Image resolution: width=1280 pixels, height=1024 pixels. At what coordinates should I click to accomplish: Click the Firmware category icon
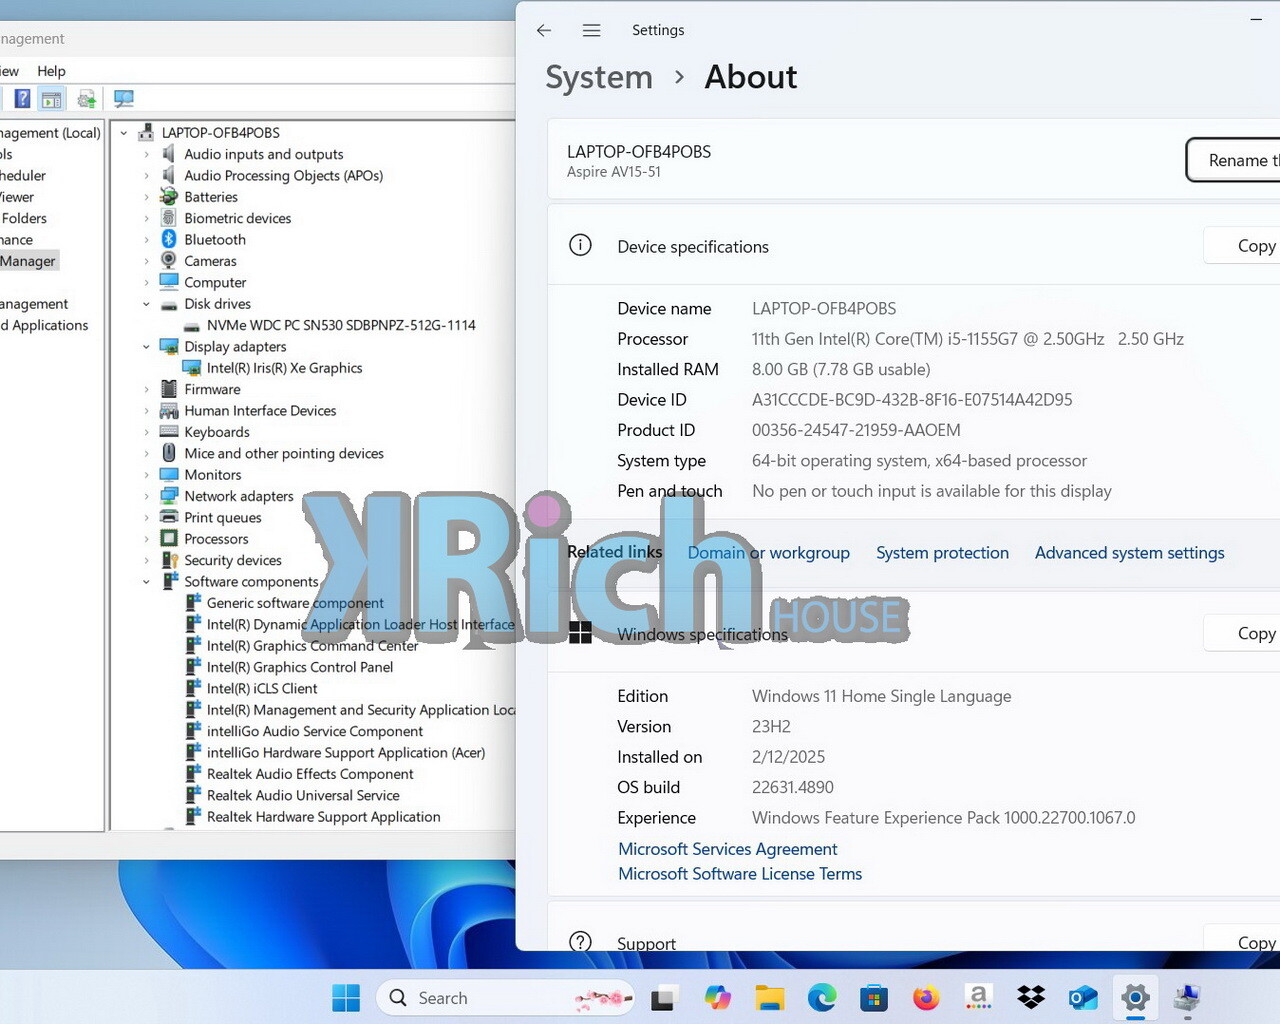tap(169, 389)
